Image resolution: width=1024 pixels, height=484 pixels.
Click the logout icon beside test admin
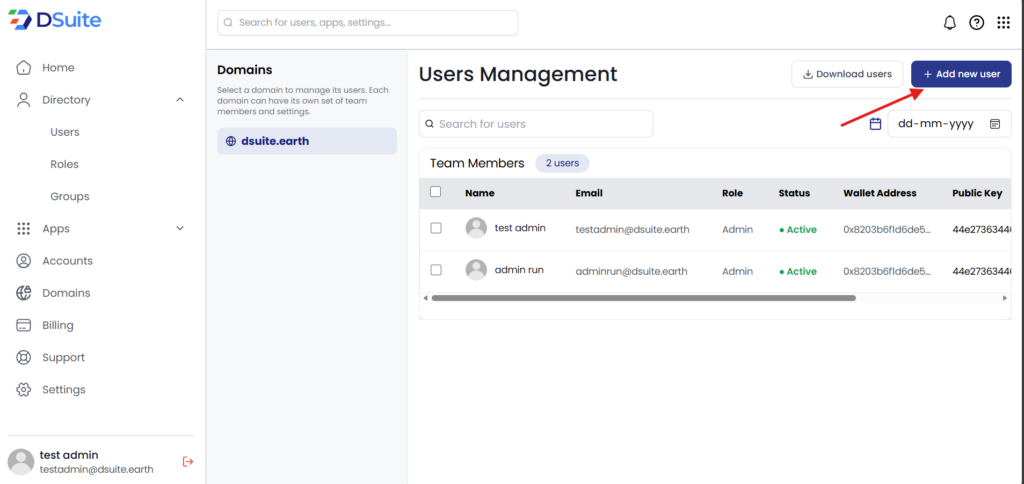(187, 461)
